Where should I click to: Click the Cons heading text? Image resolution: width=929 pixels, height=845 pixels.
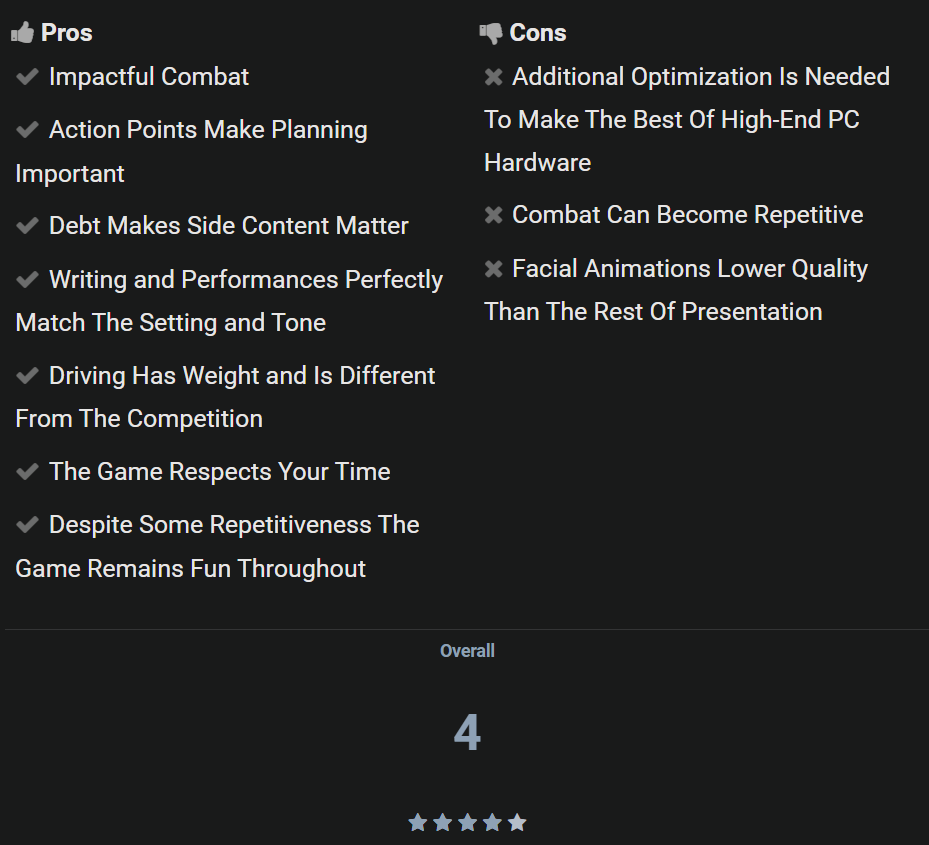pos(538,33)
